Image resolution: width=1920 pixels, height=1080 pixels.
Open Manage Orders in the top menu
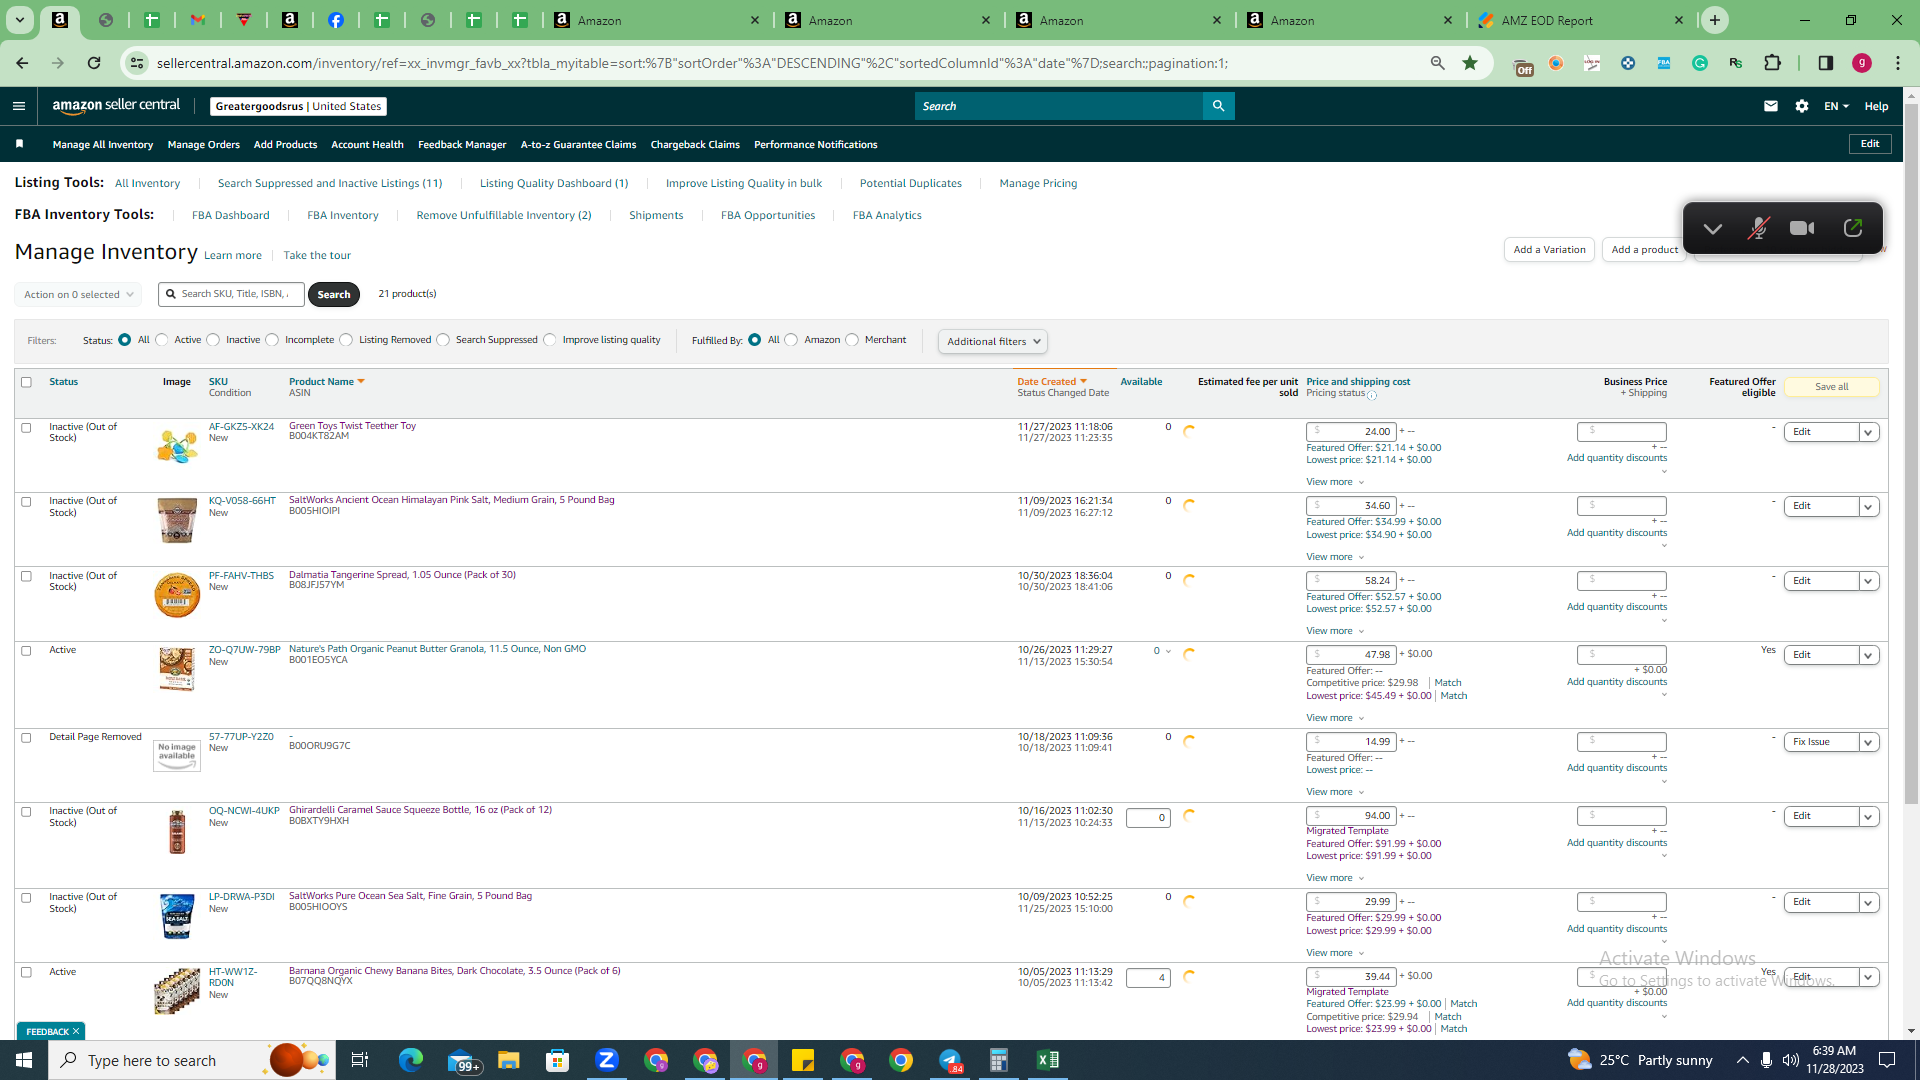point(204,145)
